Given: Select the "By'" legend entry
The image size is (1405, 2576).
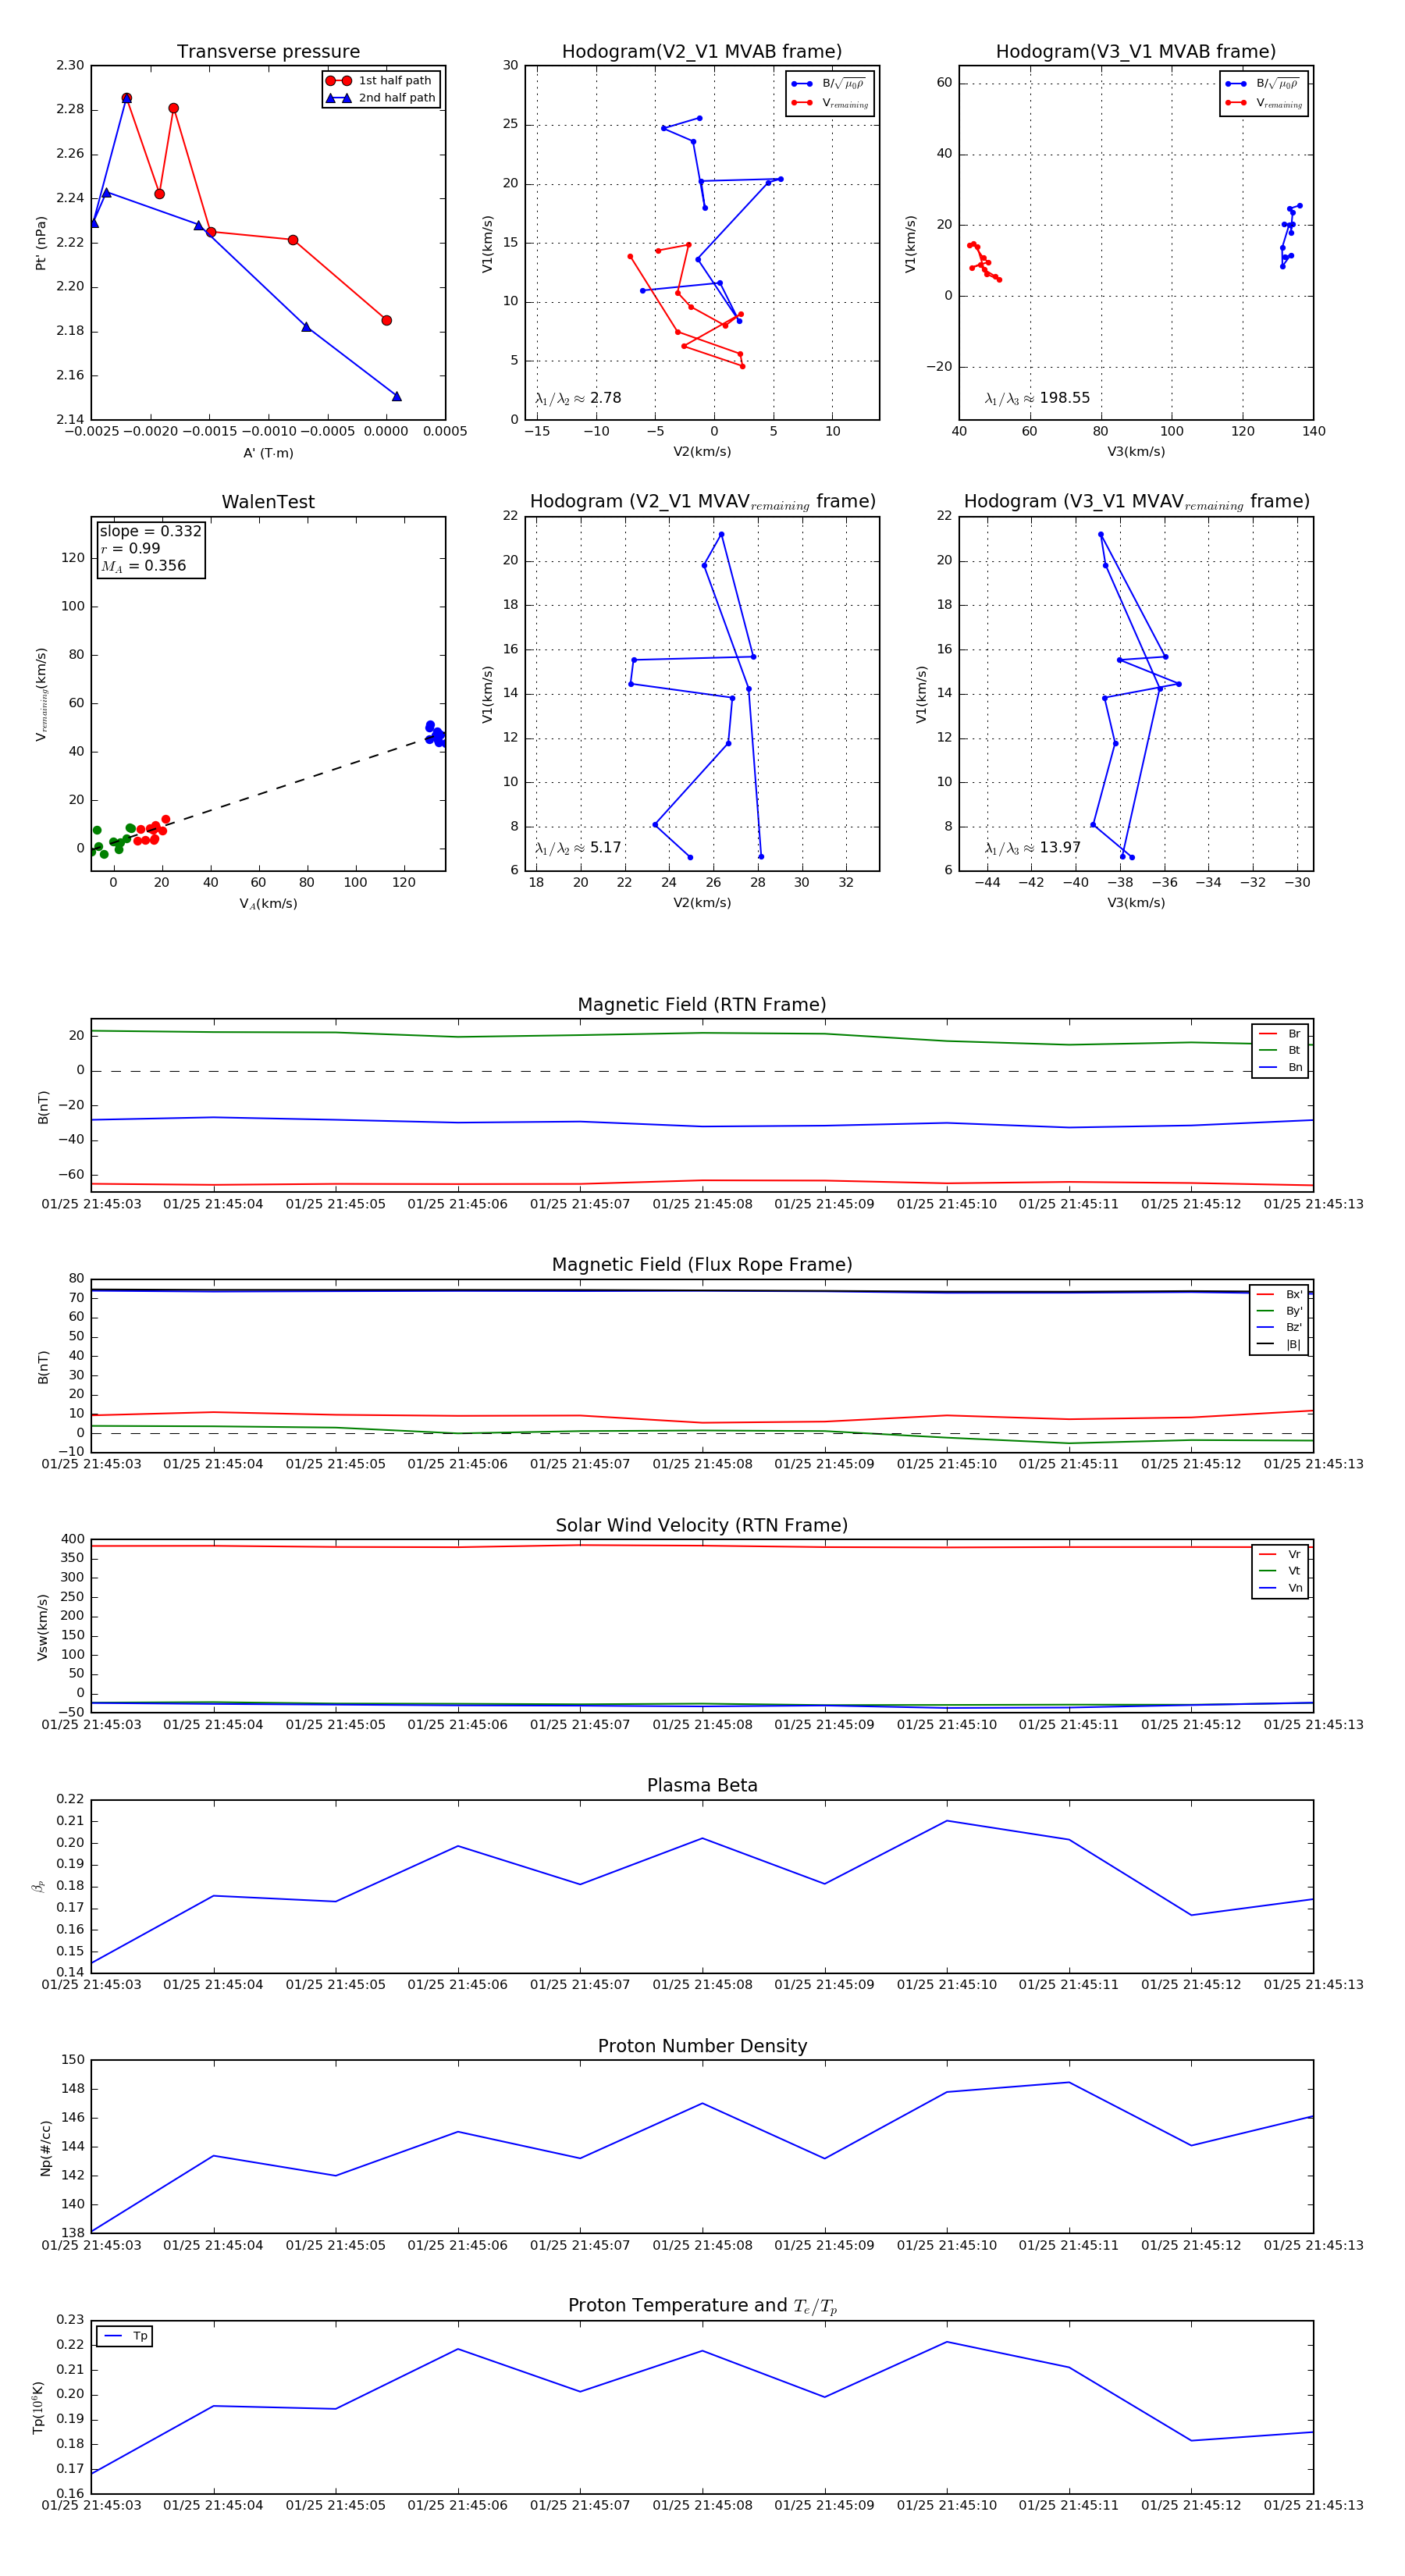Looking at the screenshot, I should [1279, 1311].
